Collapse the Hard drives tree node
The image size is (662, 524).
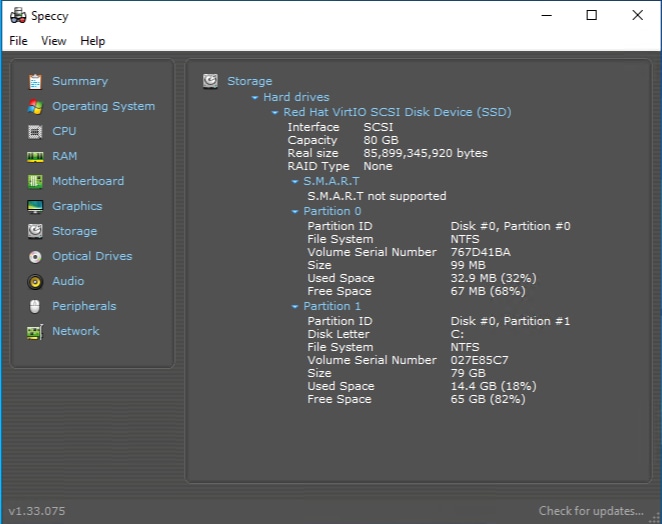pyautogui.click(x=255, y=98)
